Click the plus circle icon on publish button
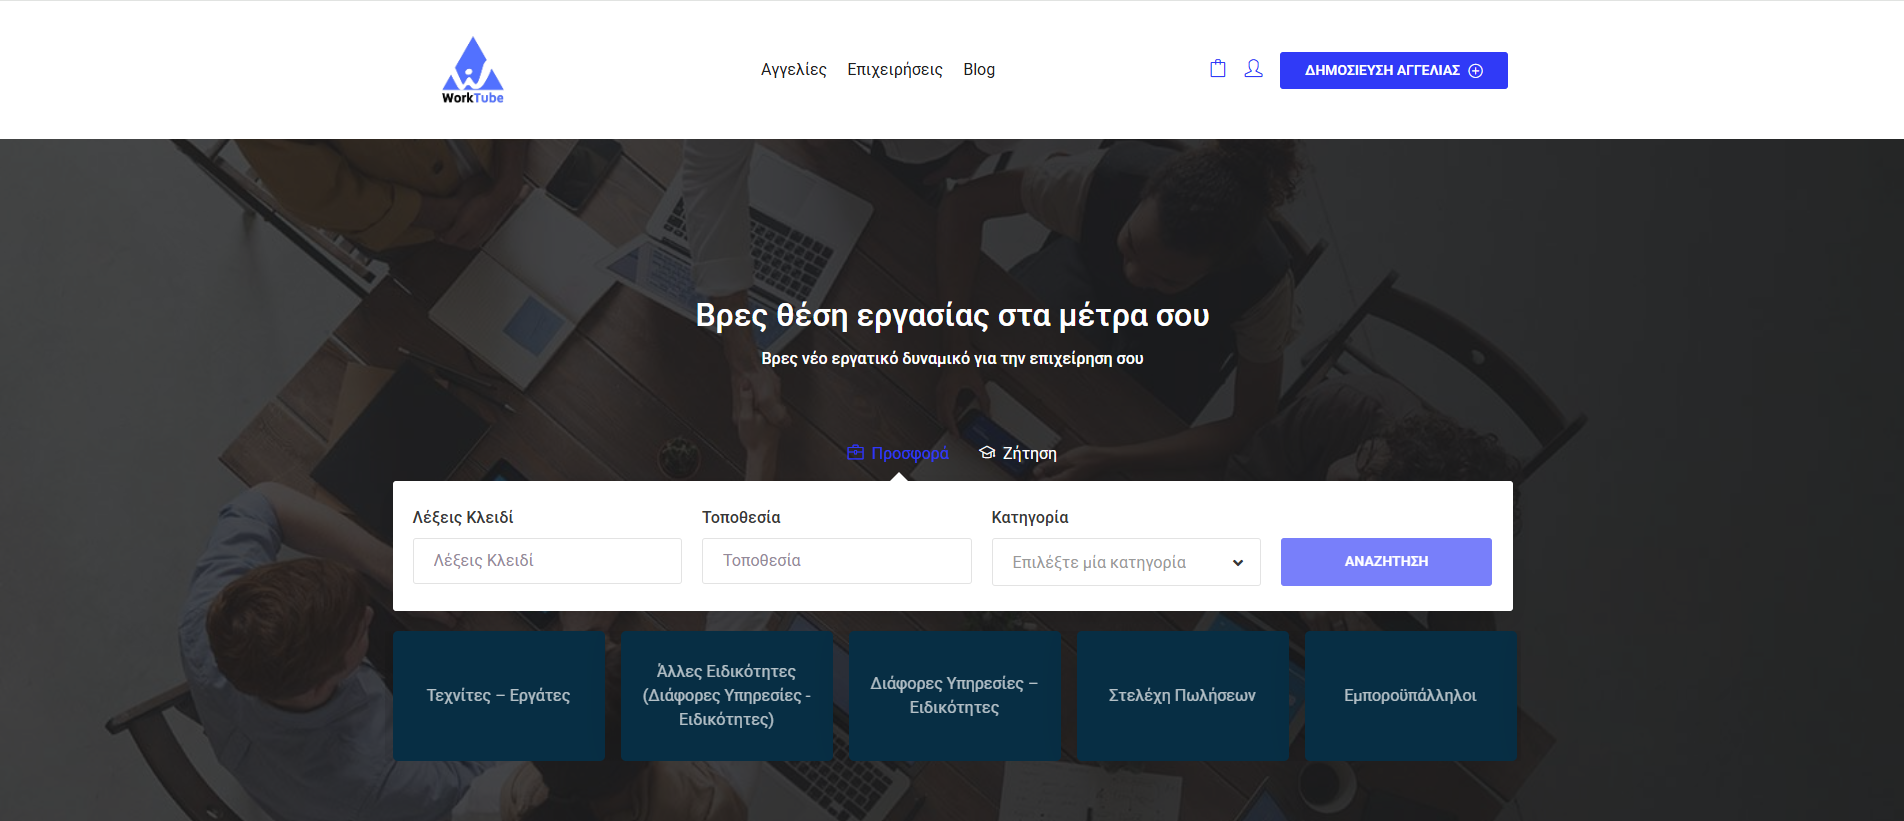Image resolution: width=1904 pixels, height=821 pixels. pyautogui.click(x=1475, y=71)
